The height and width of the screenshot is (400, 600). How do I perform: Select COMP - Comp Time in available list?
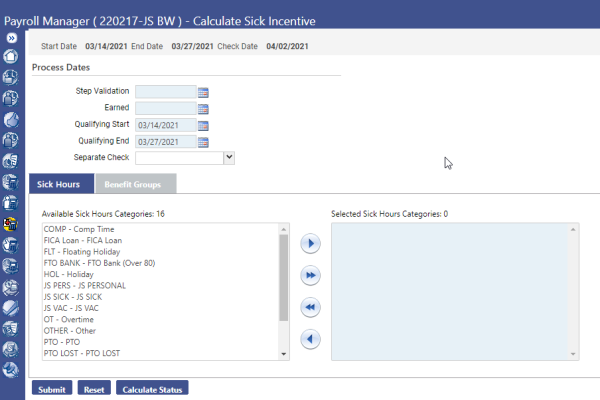point(79,230)
